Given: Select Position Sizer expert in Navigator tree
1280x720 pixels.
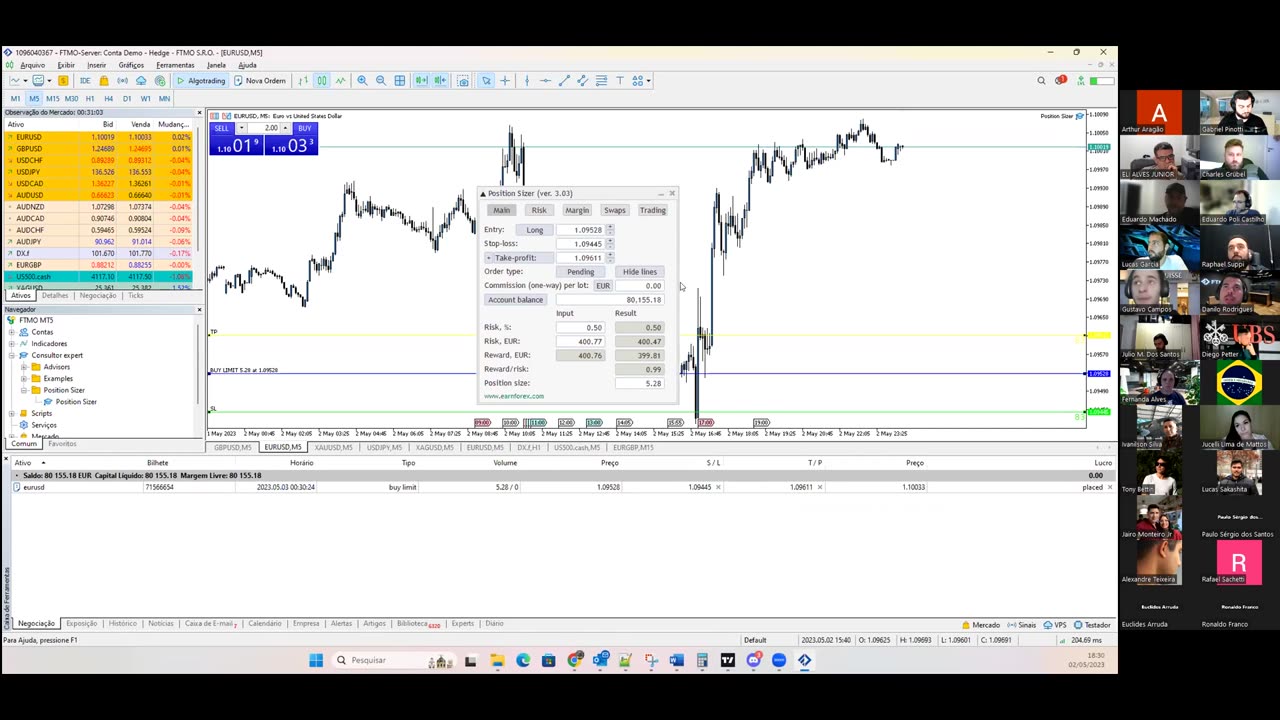Looking at the screenshot, I should click(x=75, y=402).
